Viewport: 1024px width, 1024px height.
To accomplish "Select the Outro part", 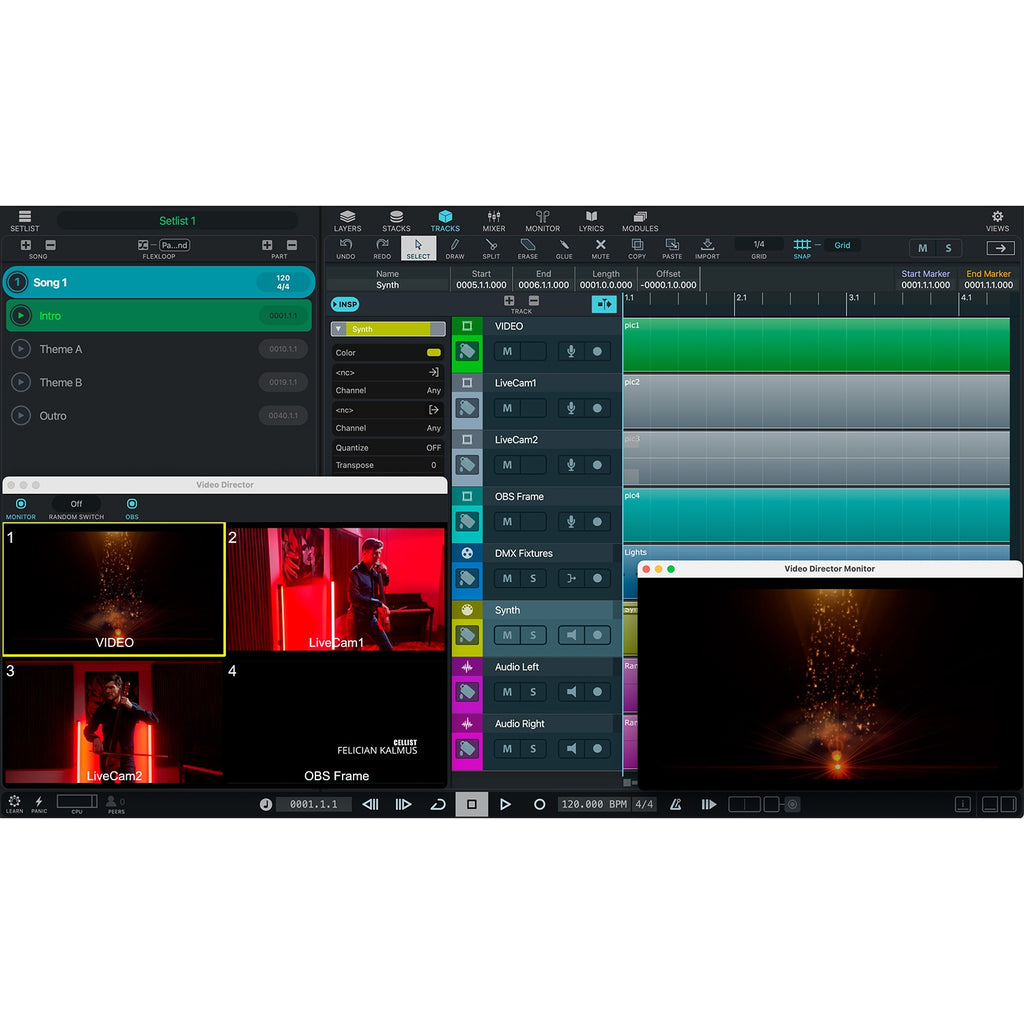I will 159,416.
